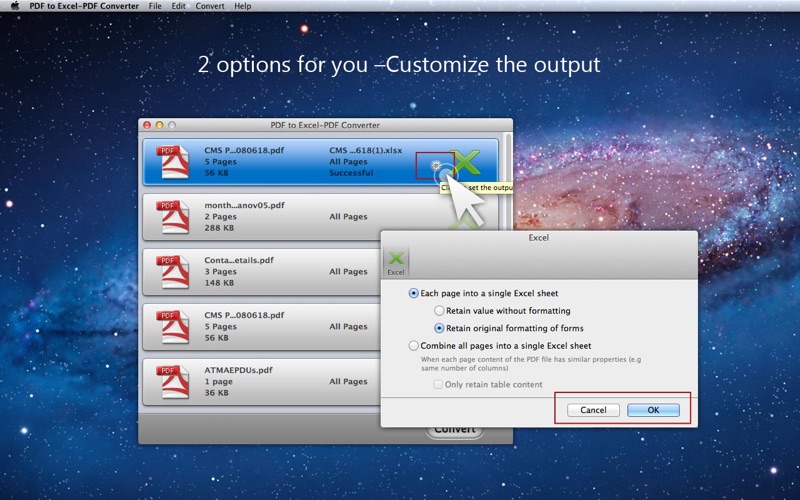Open the Edit menu
The height and width of the screenshot is (500, 800).
tap(179, 6)
